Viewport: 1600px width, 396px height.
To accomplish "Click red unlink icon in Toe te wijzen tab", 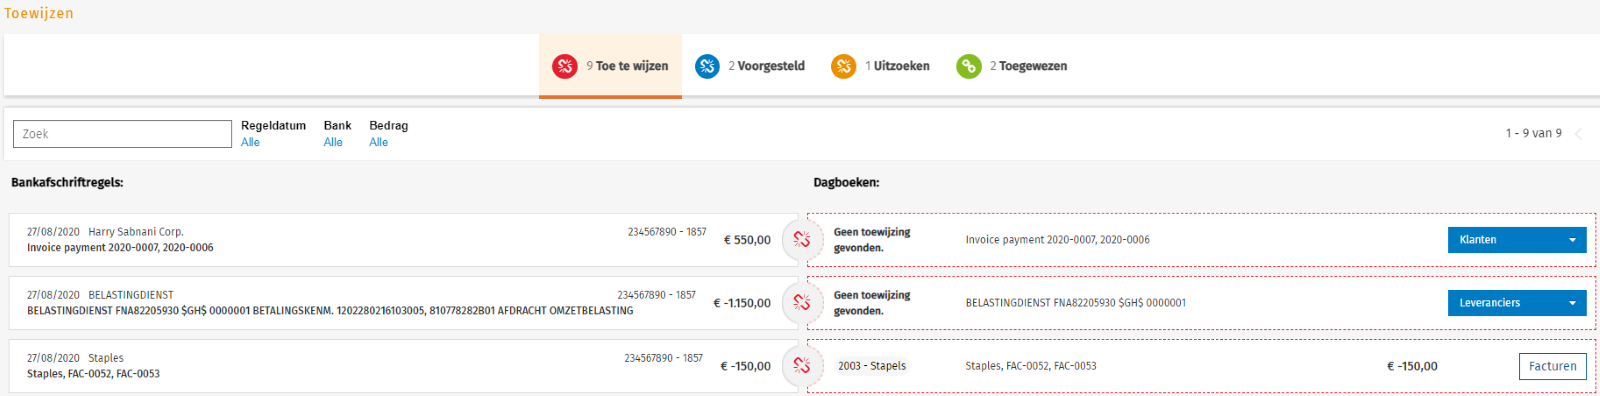I will (565, 66).
